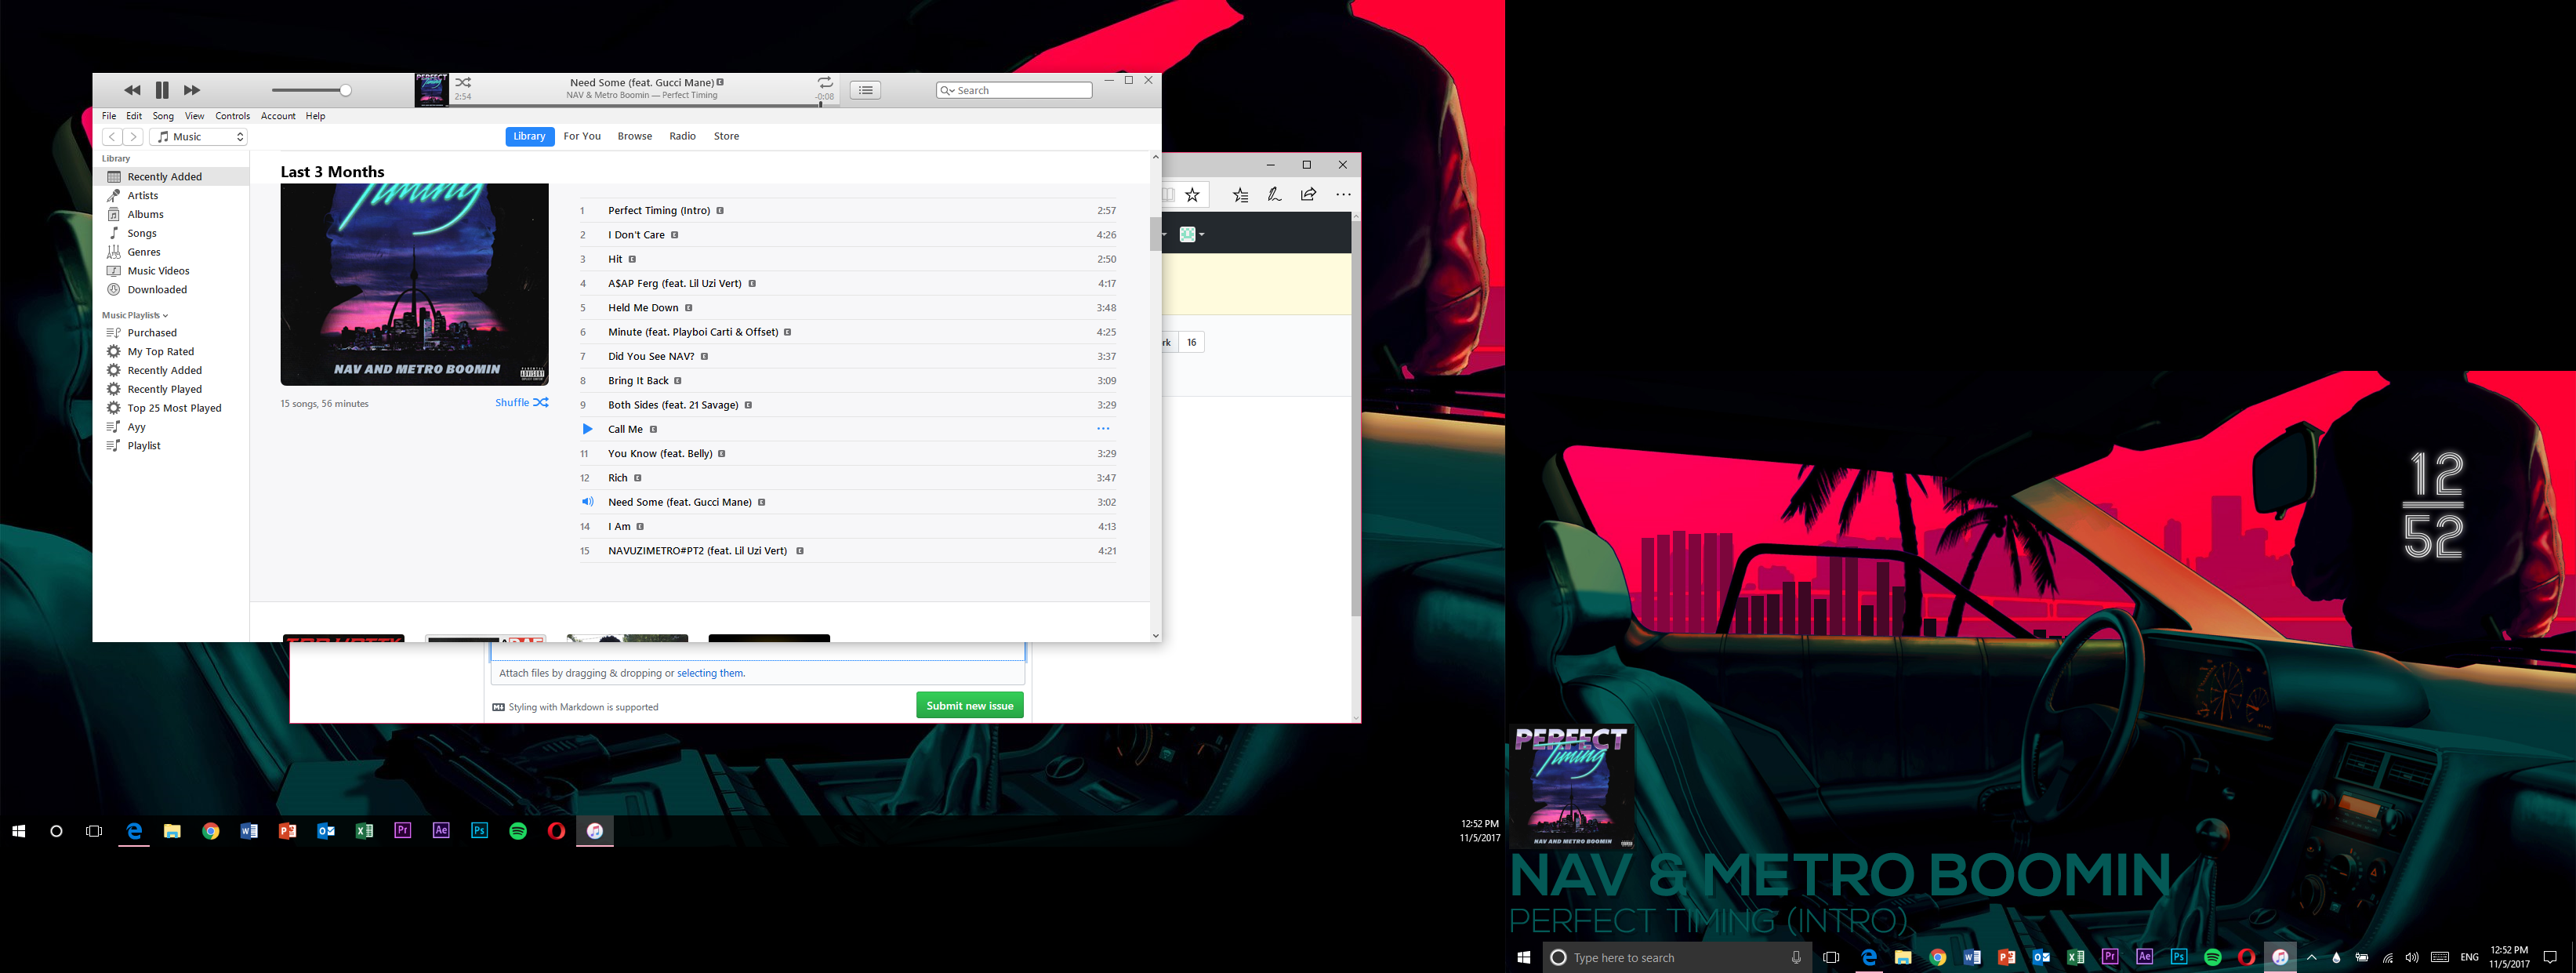Select the Albums item in the Library sidebar
Viewport: 2576px width, 973px height.
click(x=145, y=214)
